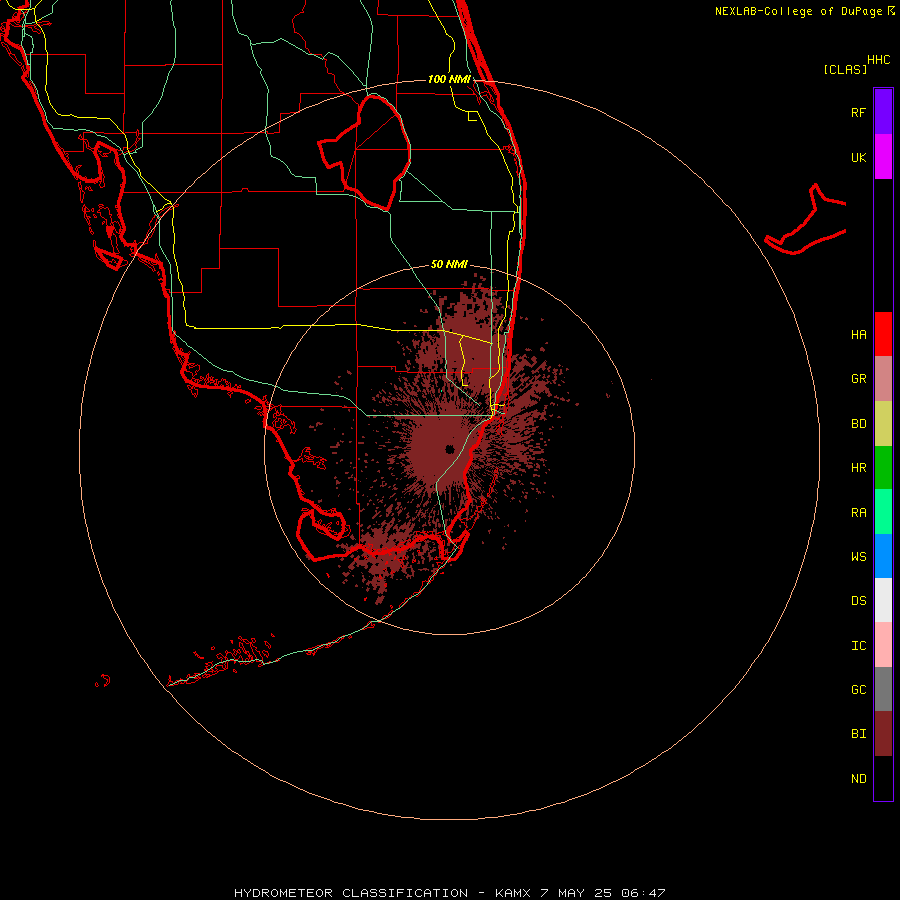Select the IC pink legend swatch

[883, 645]
